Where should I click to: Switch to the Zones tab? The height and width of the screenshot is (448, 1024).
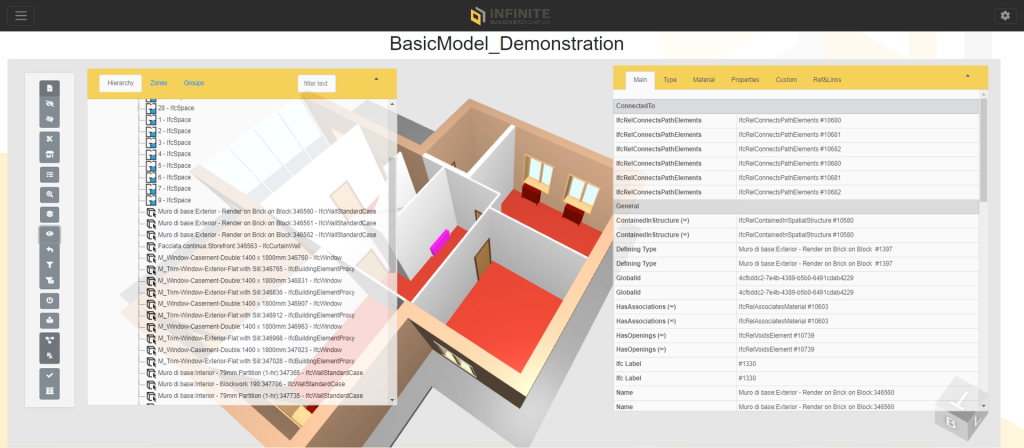click(159, 83)
